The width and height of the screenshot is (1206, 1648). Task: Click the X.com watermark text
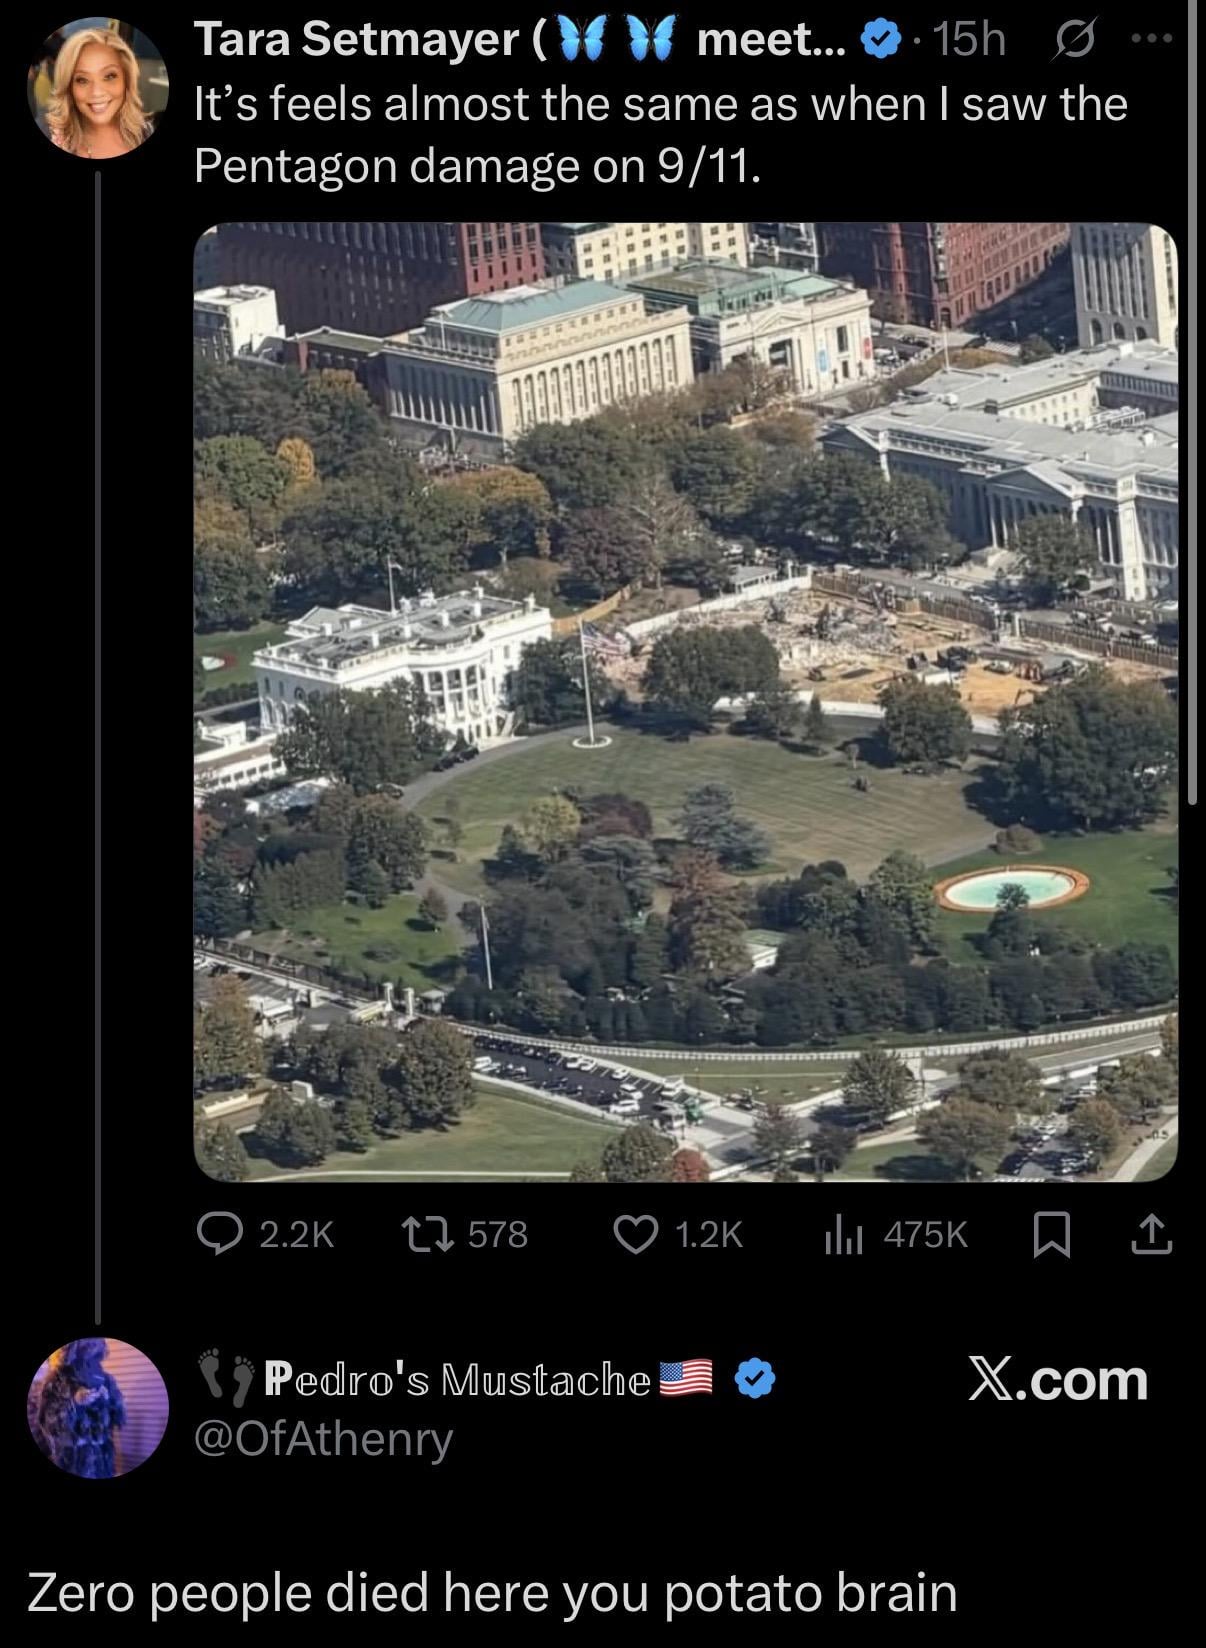[1058, 1380]
